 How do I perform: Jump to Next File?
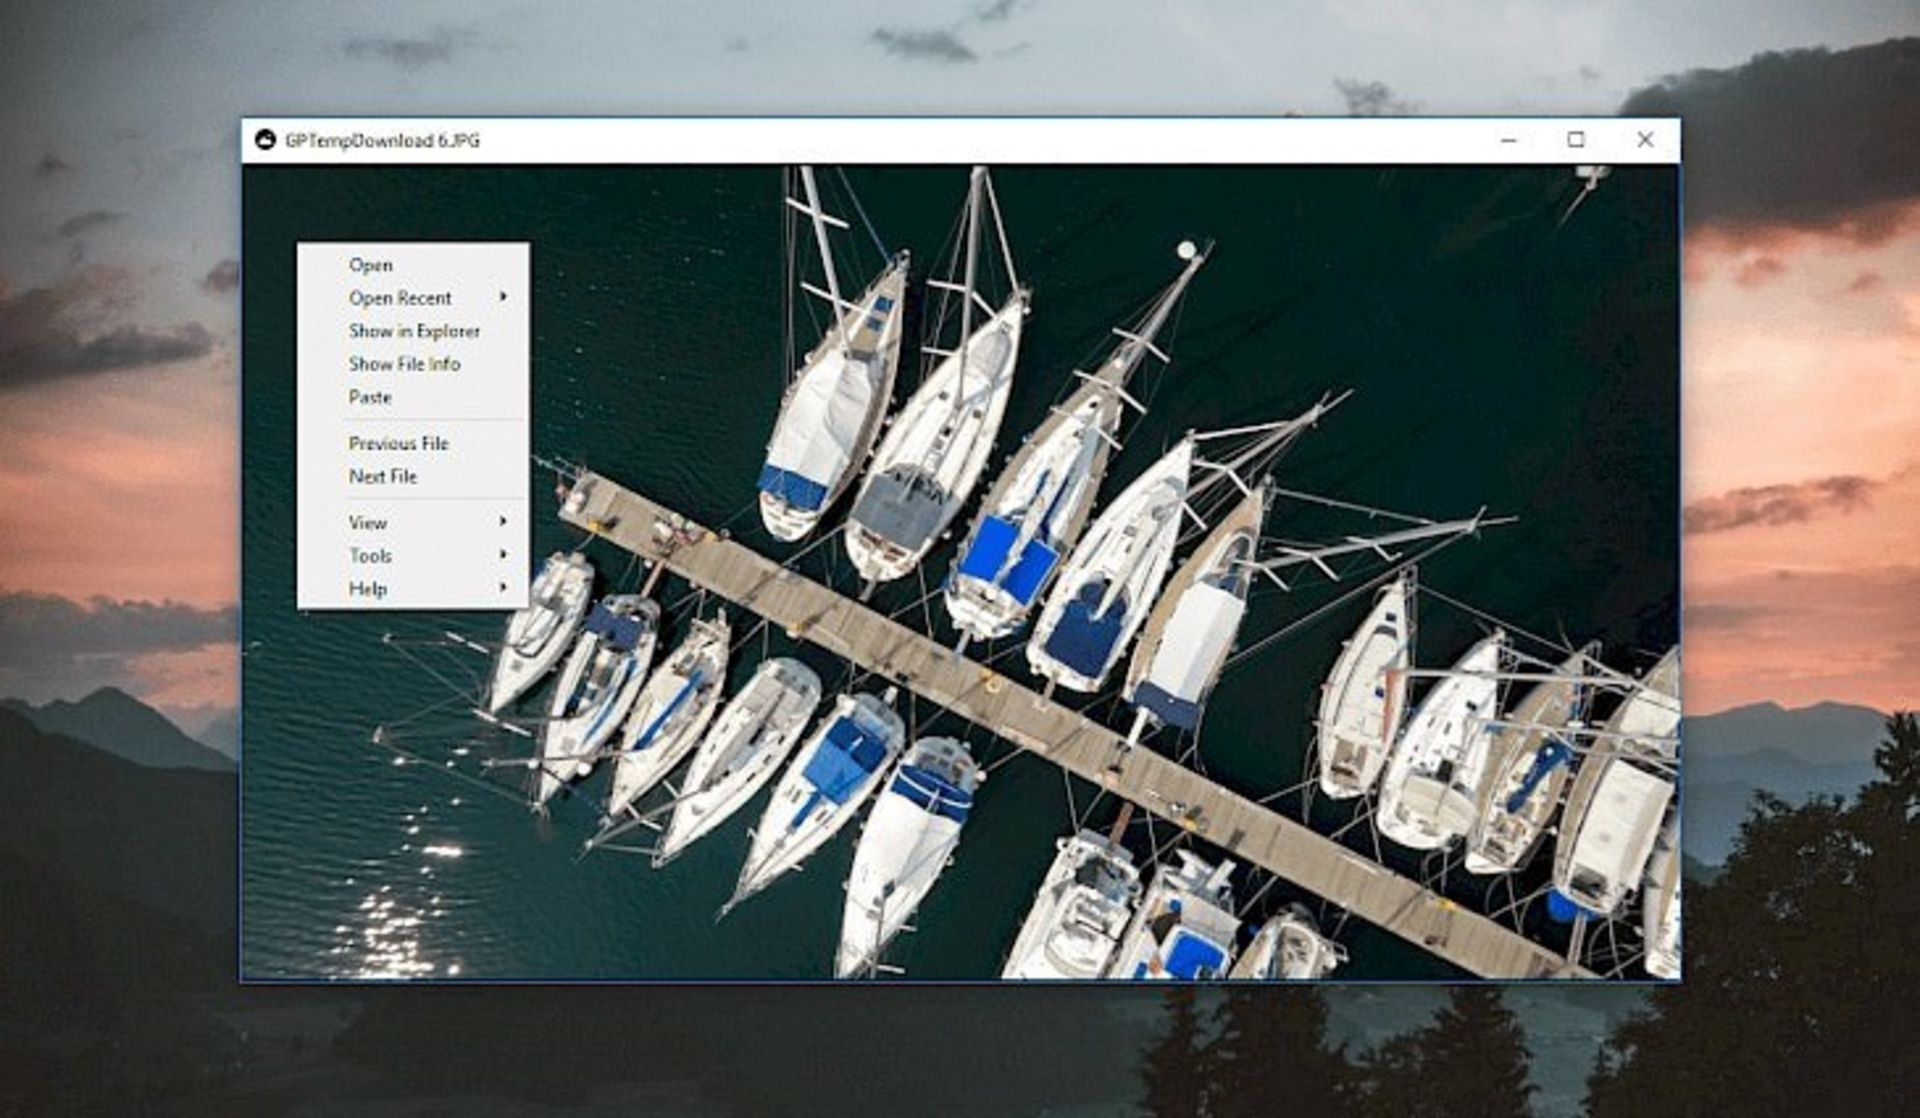tap(382, 476)
